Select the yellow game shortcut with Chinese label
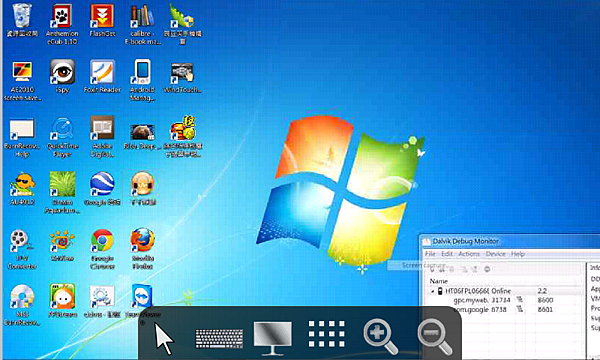600x360 pixels. [183, 137]
